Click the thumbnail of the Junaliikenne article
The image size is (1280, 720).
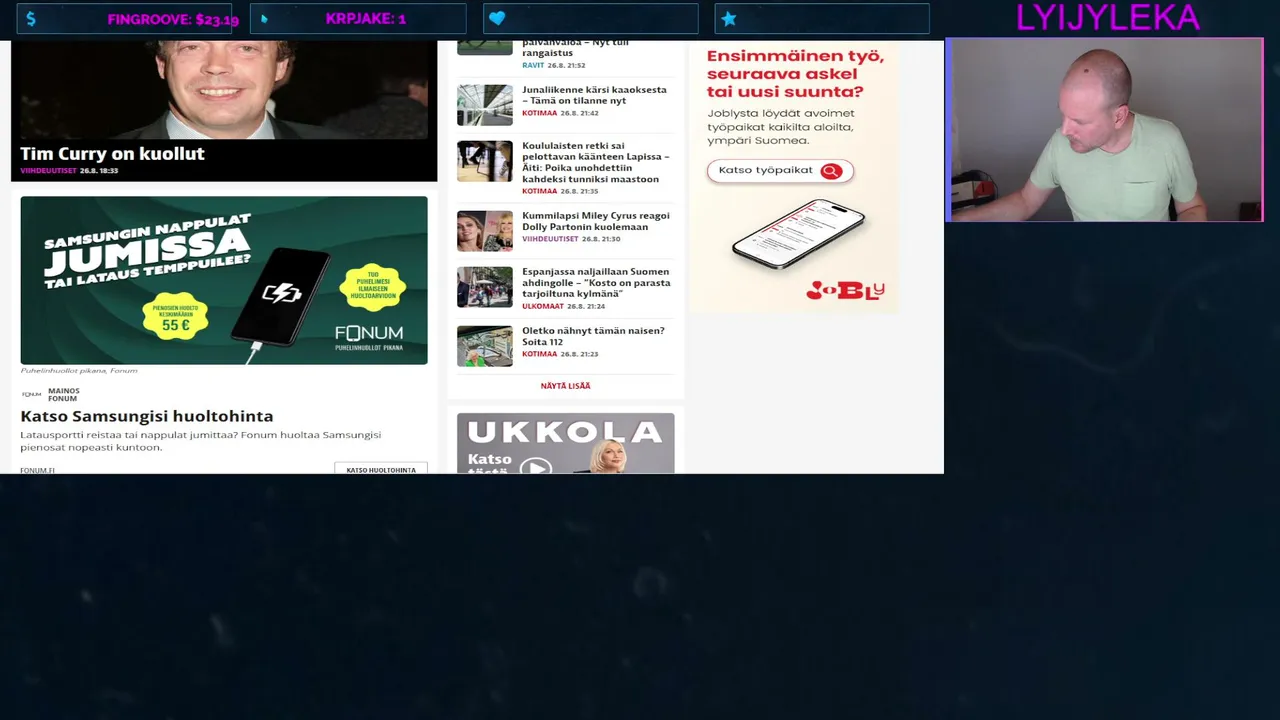485,105
